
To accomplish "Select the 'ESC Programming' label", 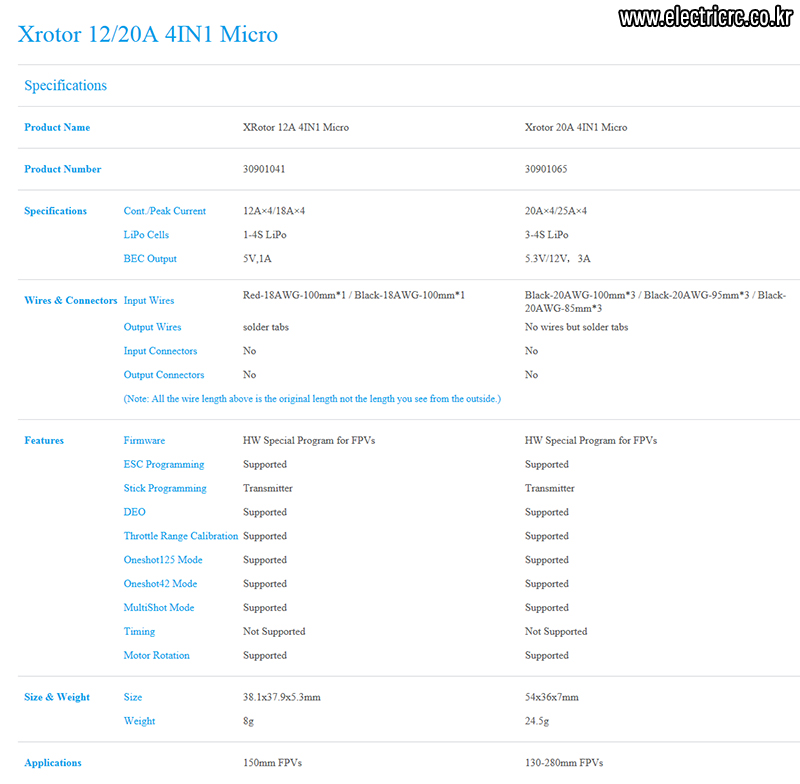I will [164, 464].
